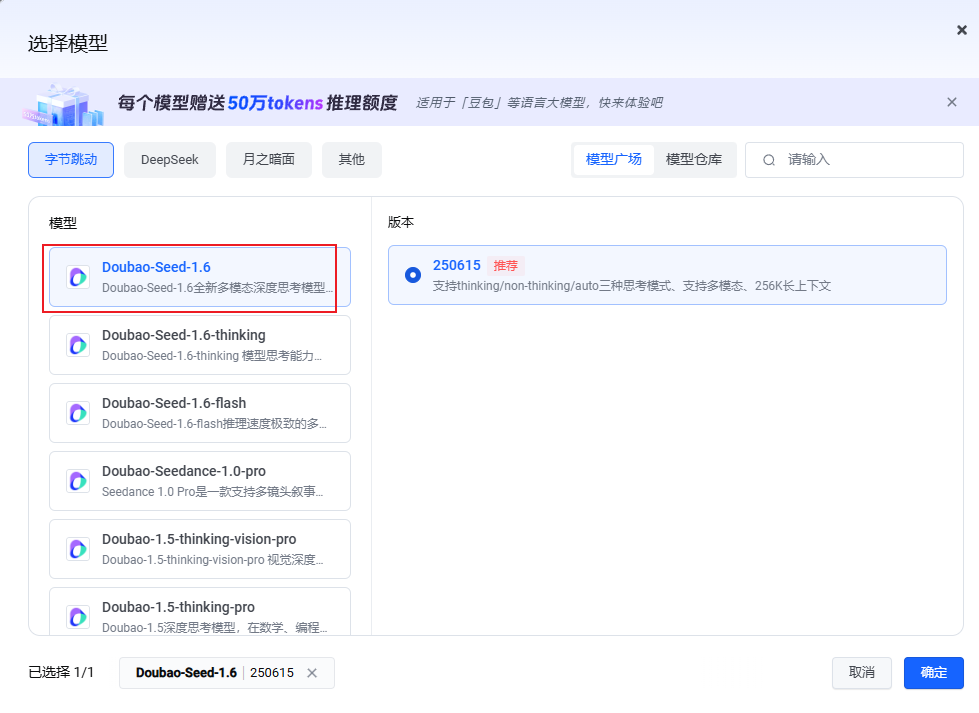Click the Seedance 1.0 Pro description text
This screenshot has height=713, width=979.
tap(212, 492)
